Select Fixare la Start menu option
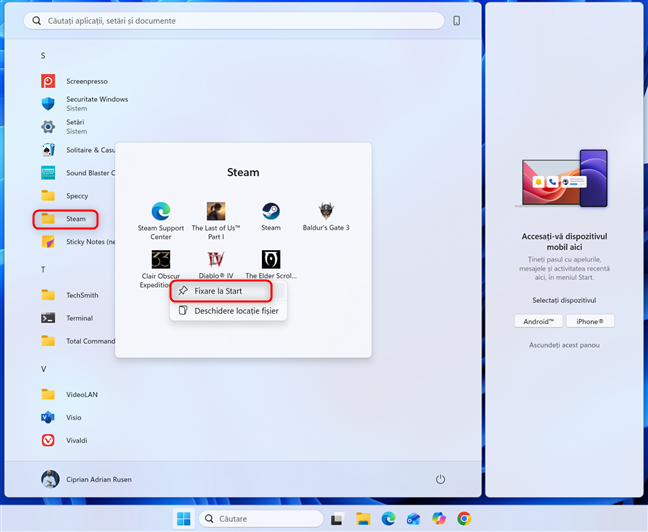The height and width of the screenshot is (532, 648). [x=218, y=291]
